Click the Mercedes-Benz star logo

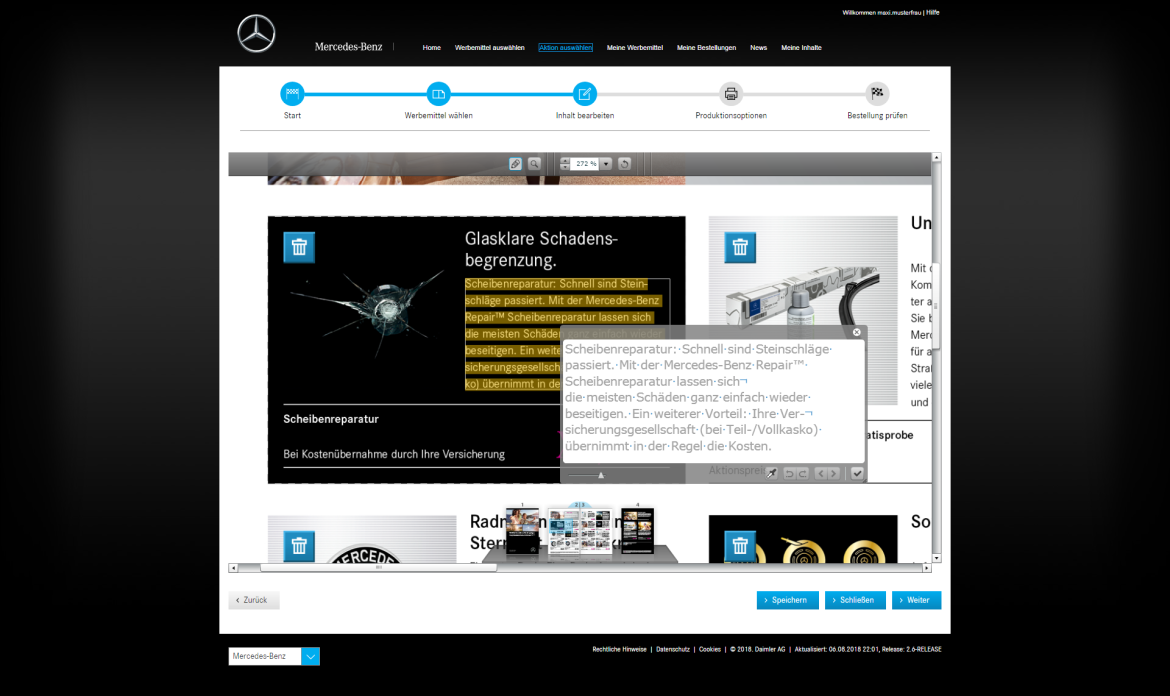pyautogui.click(x=256, y=34)
